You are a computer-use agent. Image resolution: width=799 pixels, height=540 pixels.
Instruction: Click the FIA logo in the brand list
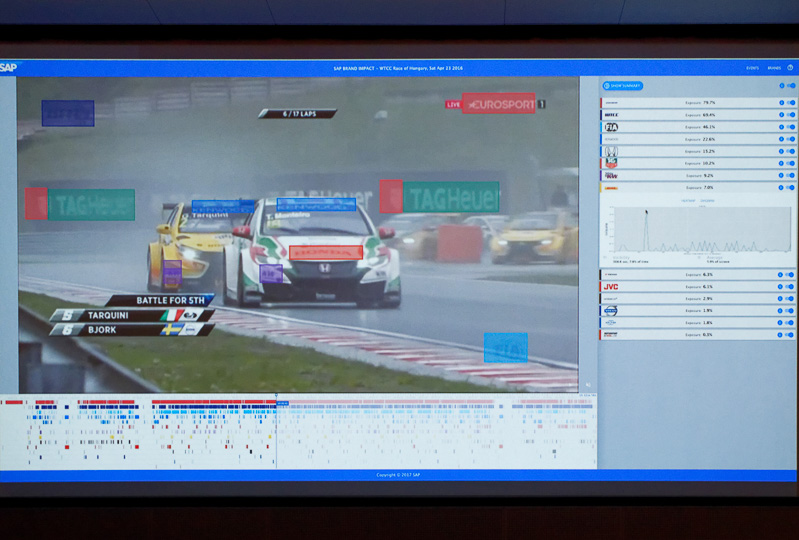click(611, 127)
